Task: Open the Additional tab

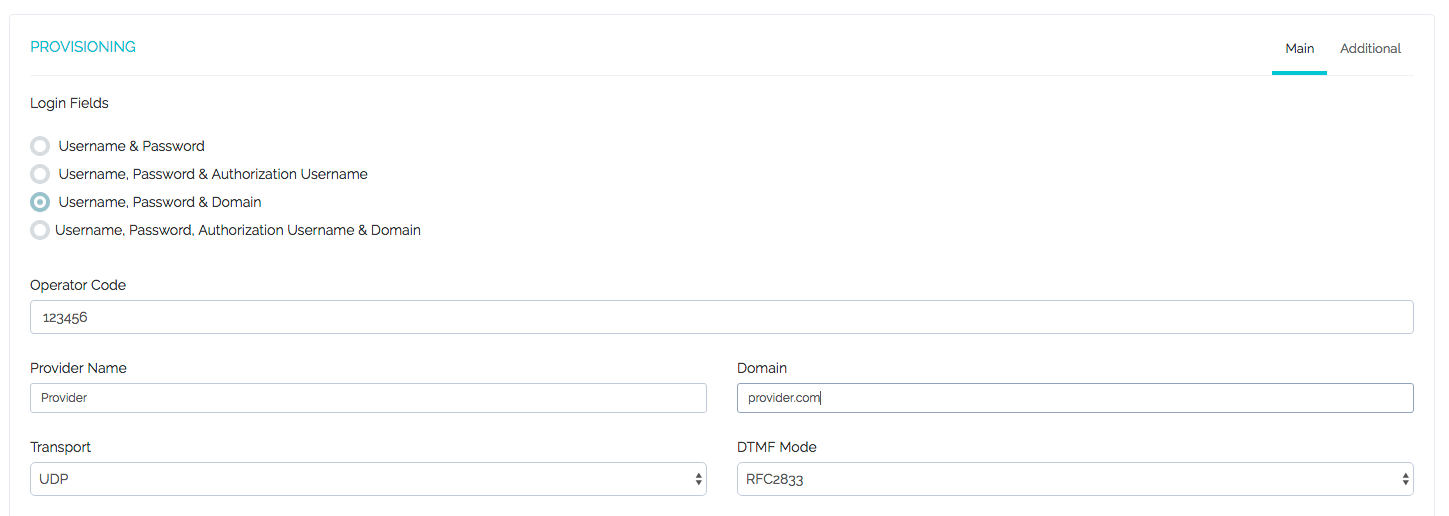Action: pos(1370,48)
